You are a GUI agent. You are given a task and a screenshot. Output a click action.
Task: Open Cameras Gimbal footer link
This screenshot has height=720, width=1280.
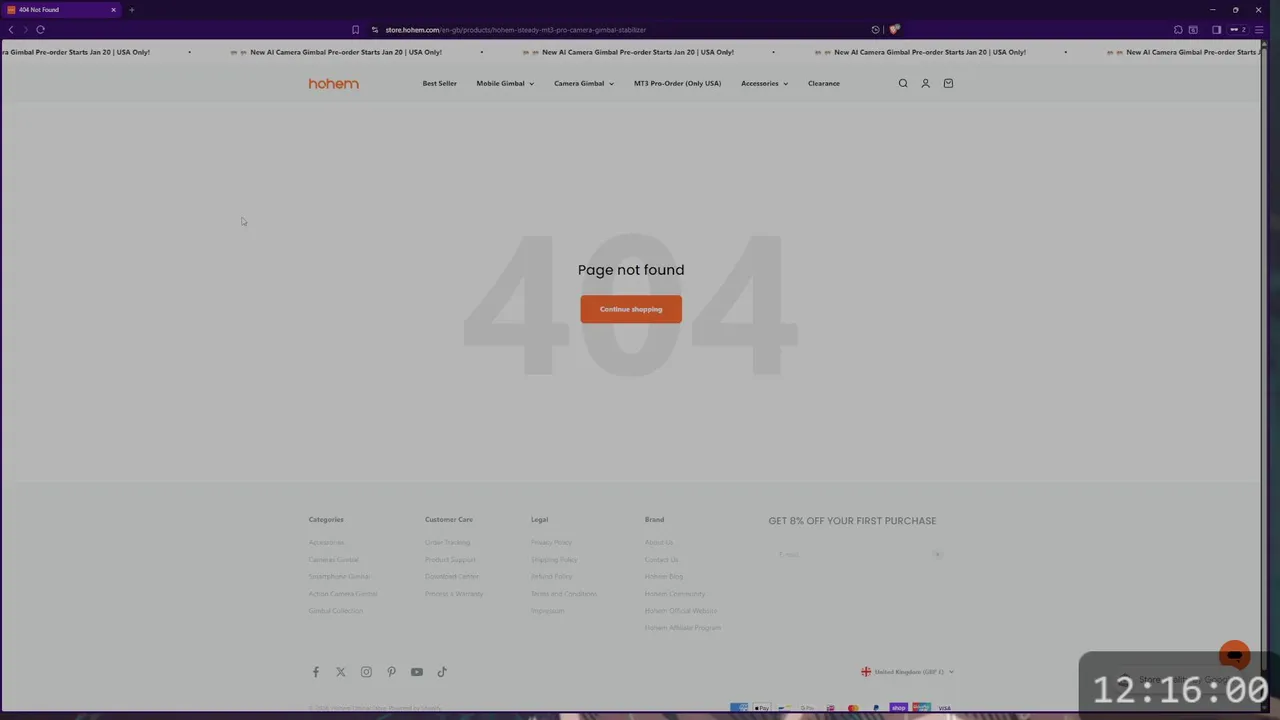pos(334,560)
